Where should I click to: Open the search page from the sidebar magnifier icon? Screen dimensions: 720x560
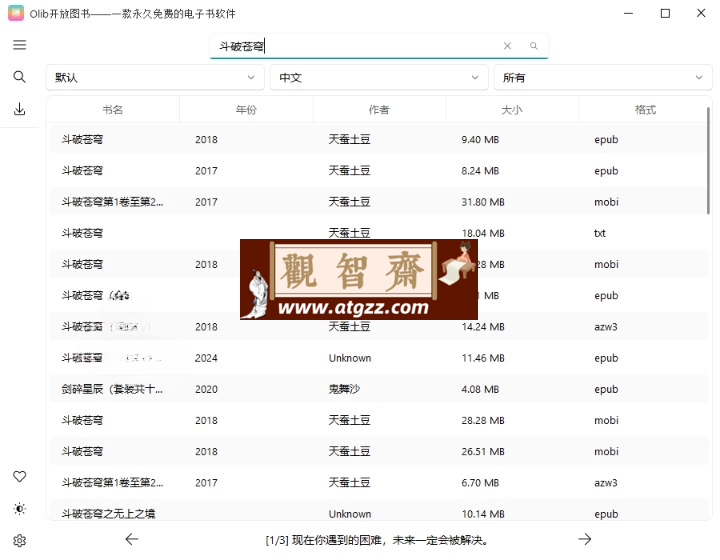click(x=19, y=77)
